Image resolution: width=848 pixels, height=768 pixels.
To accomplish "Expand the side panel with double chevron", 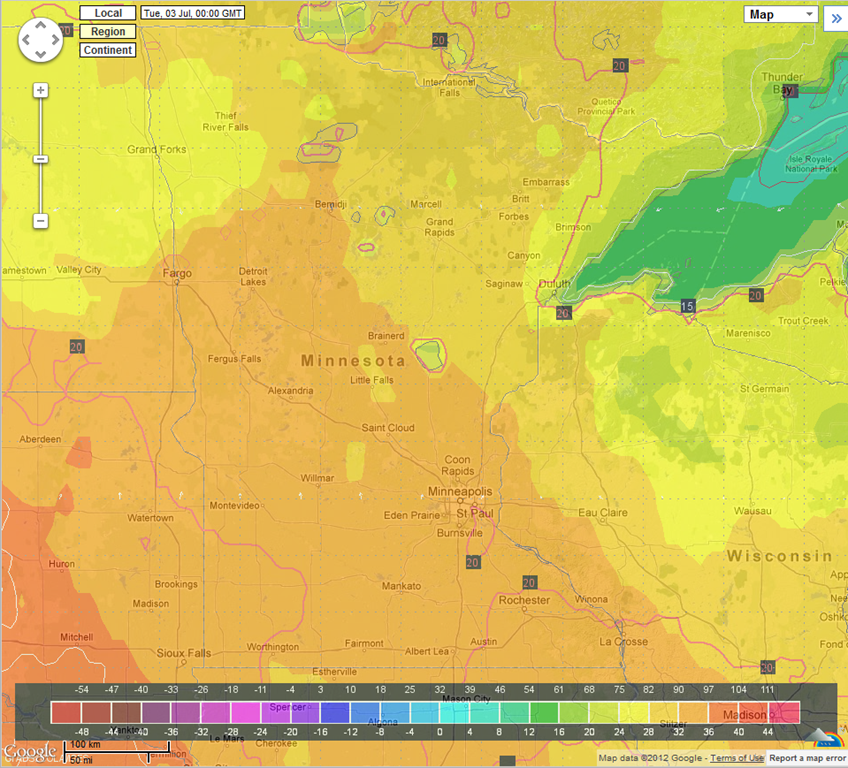I will (836, 18).
